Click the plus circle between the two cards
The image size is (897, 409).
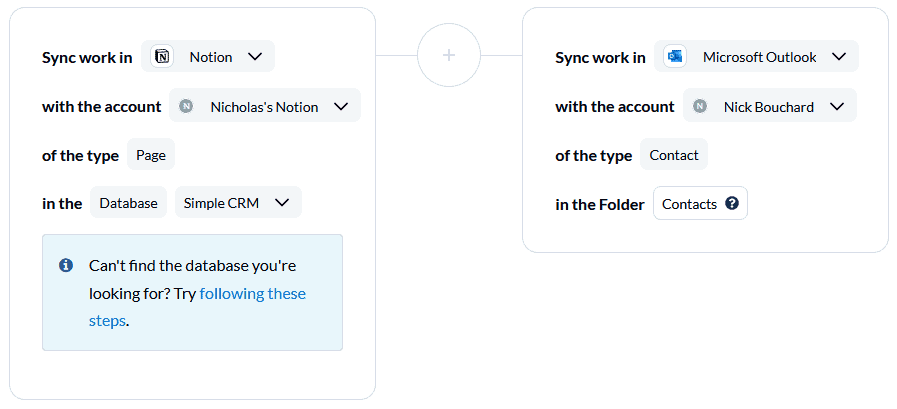[x=449, y=55]
